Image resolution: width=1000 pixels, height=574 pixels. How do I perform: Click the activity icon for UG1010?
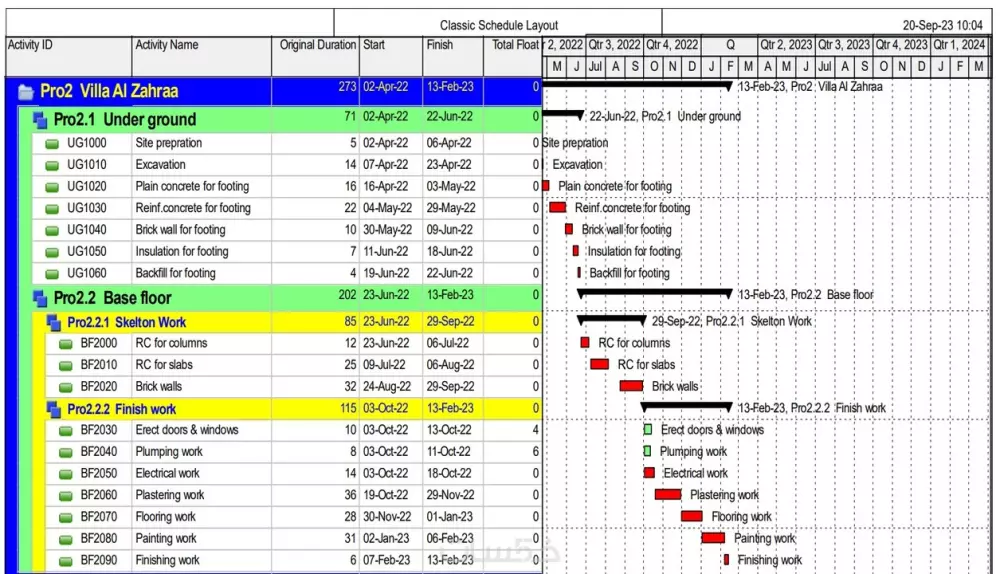pos(52,165)
